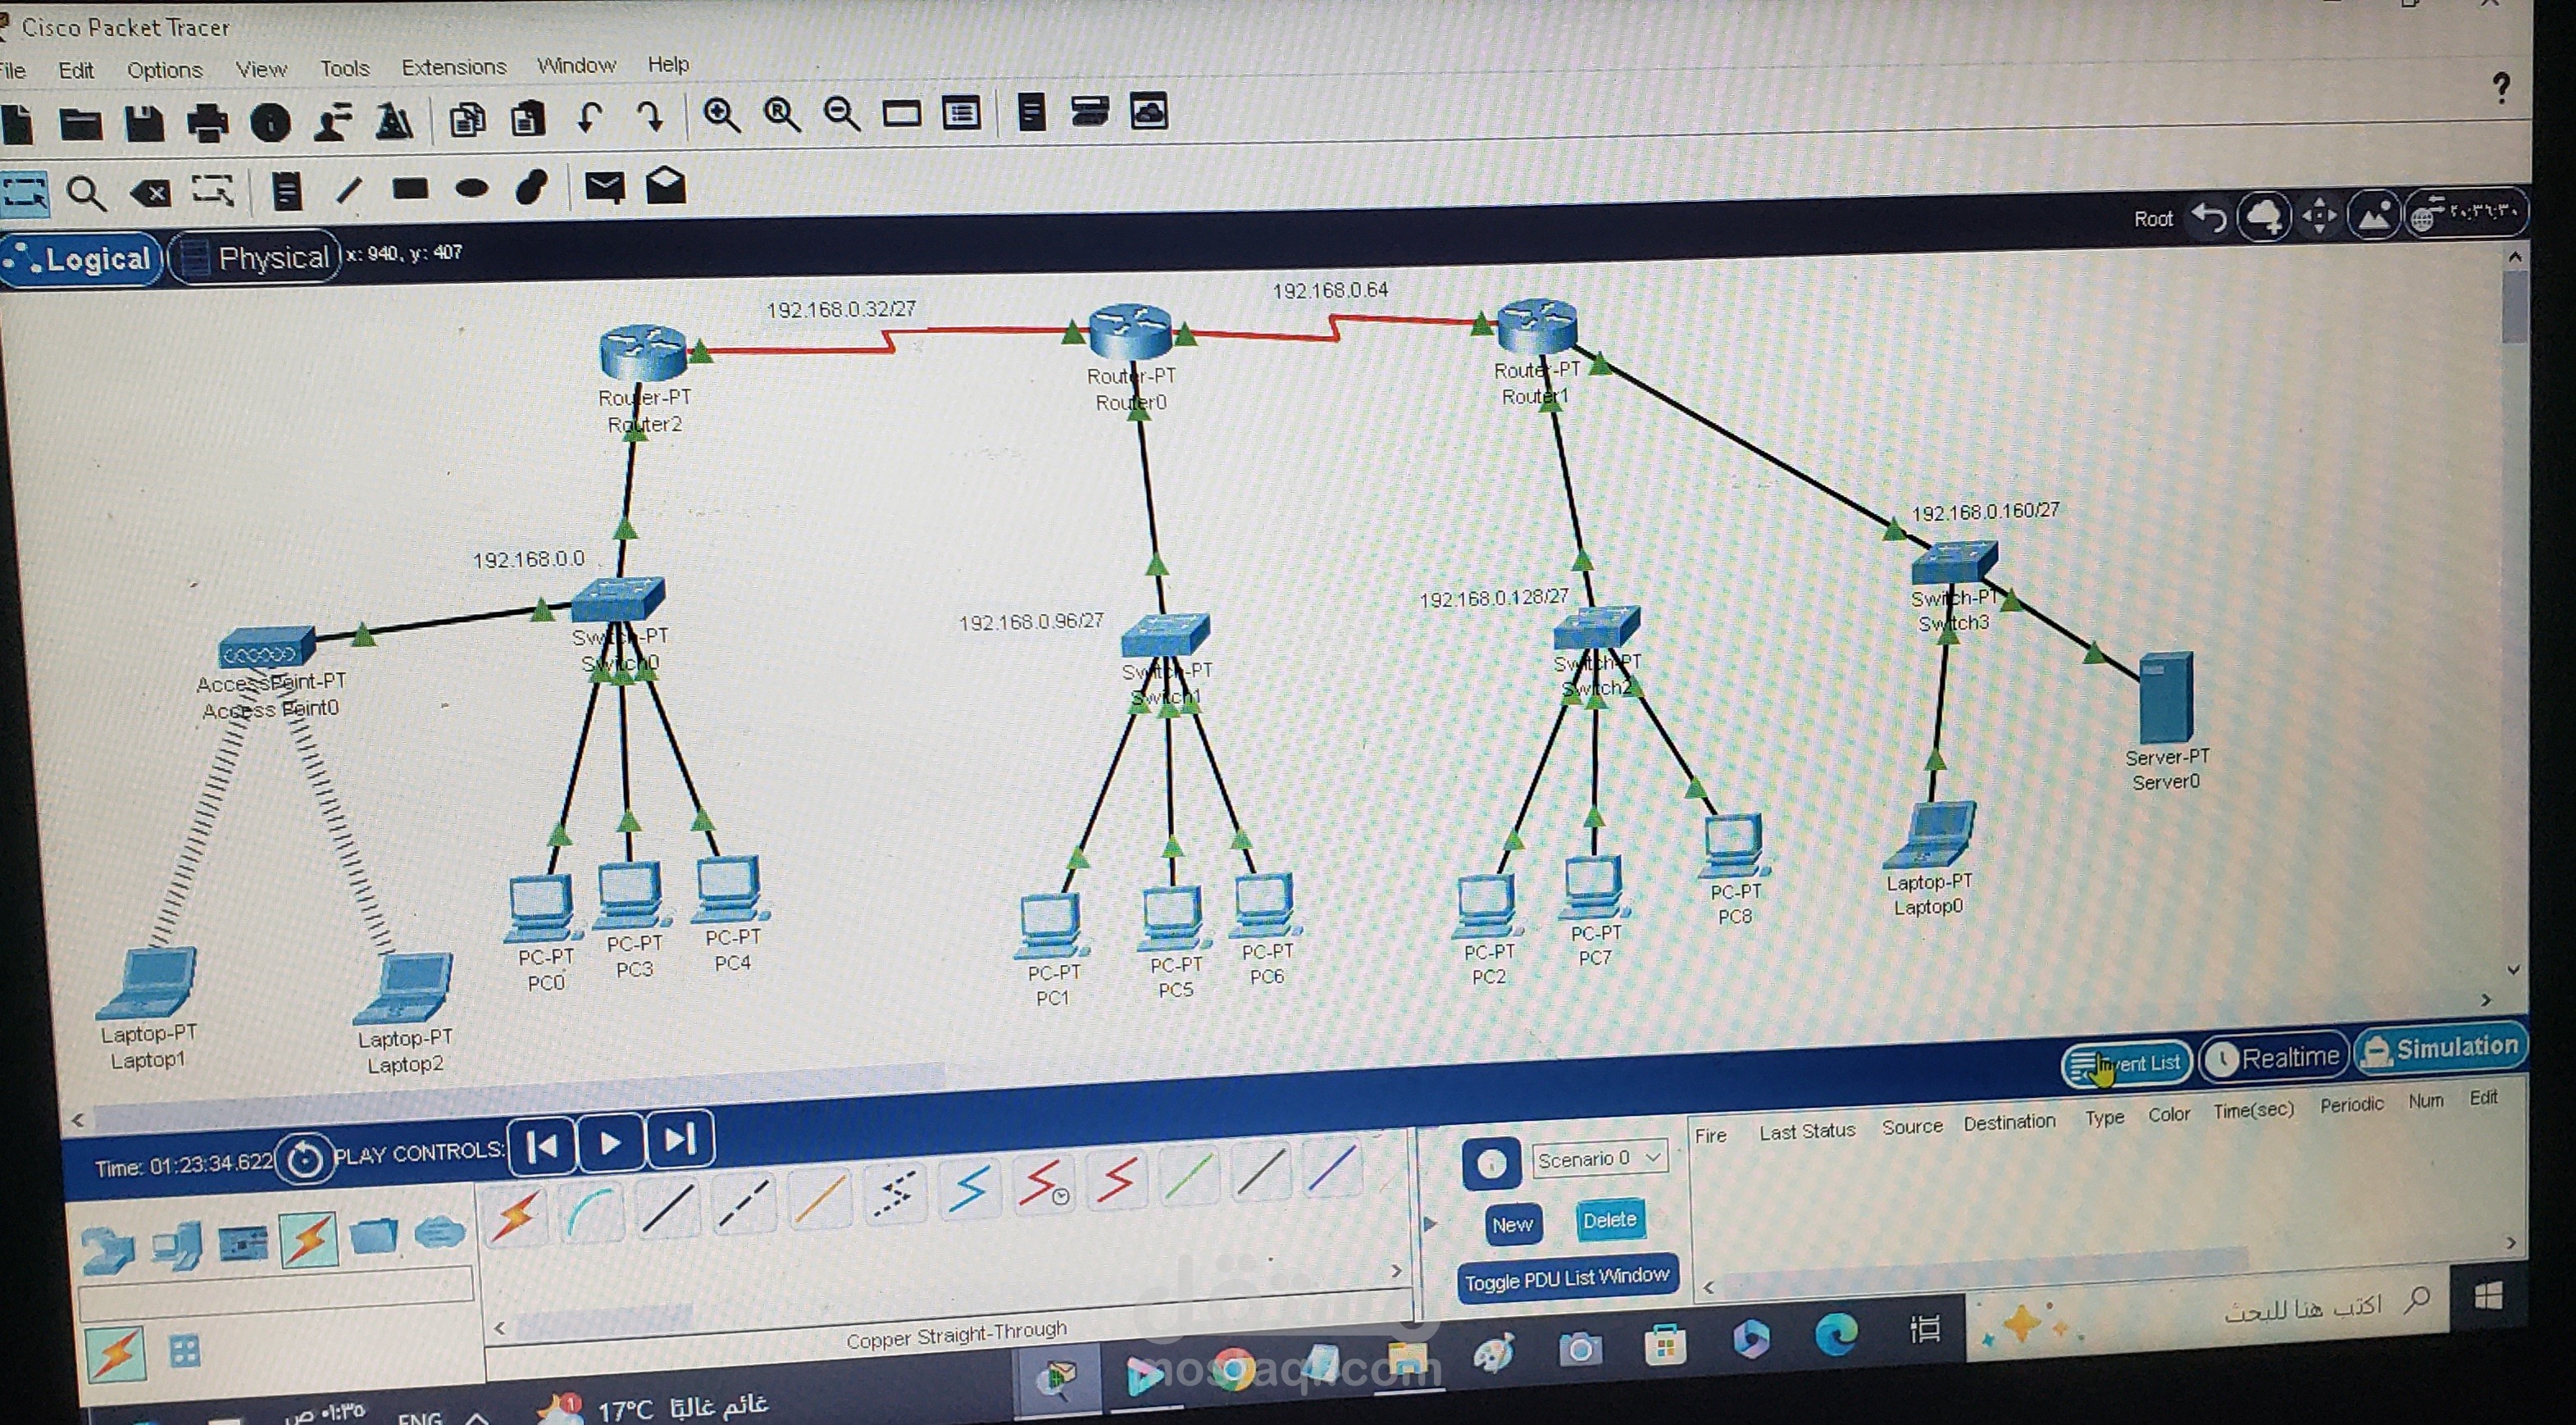
Task: Click the question mark help icon
Action: pyautogui.click(x=2501, y=88)
